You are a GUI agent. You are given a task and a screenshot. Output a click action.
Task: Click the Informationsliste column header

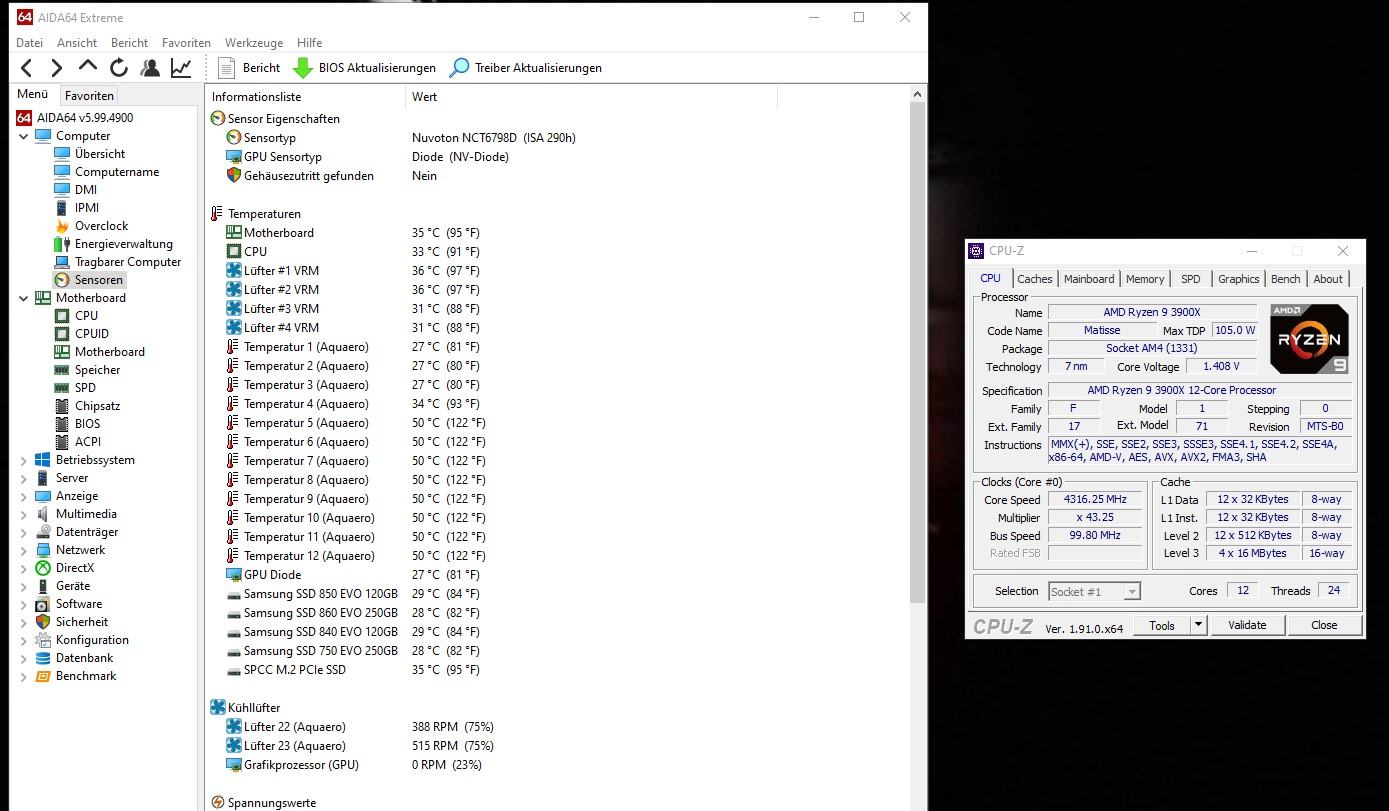306,97
